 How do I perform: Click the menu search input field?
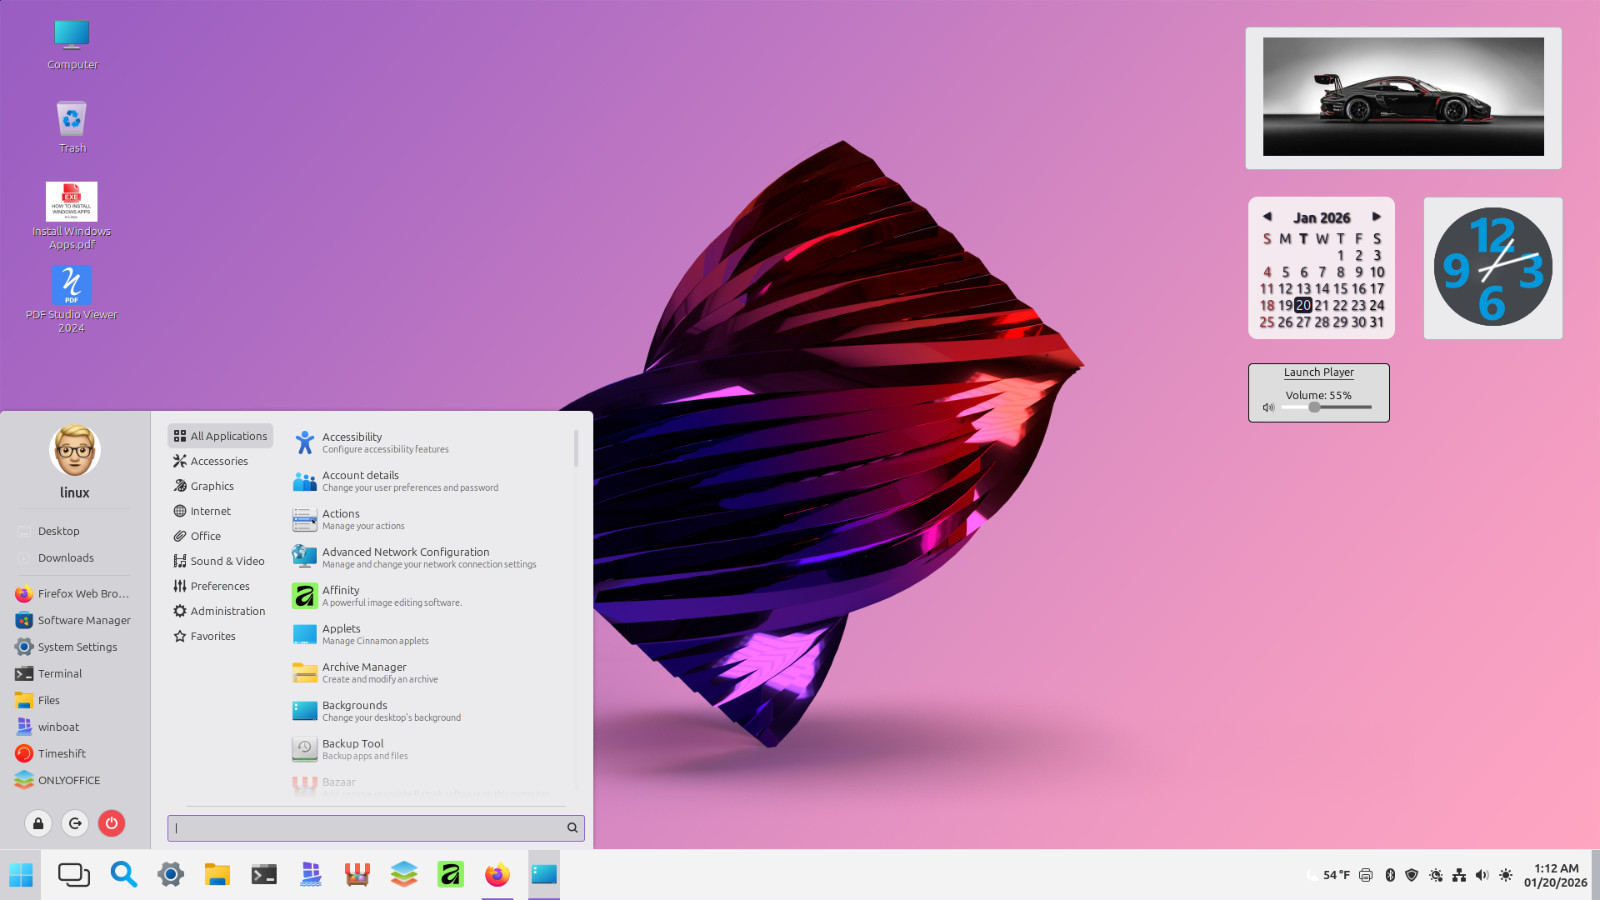pos(375,828)
